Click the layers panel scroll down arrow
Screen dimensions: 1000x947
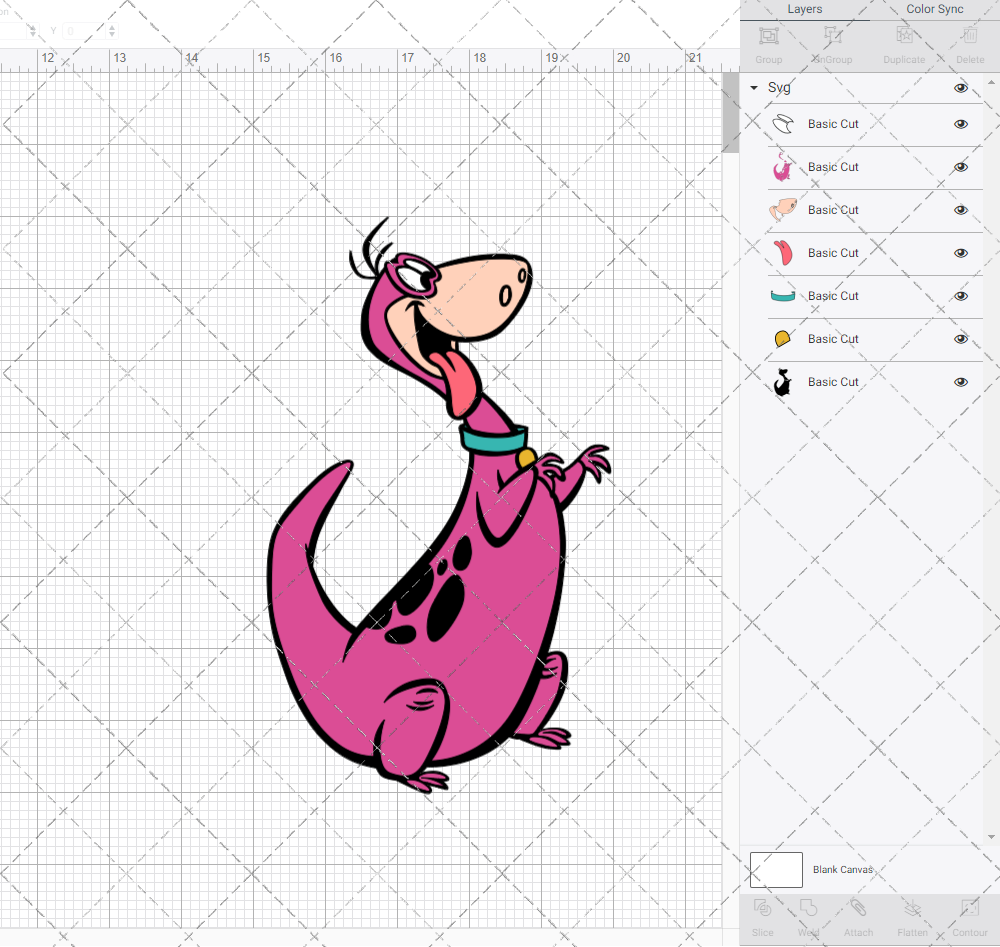pos(990,837)
